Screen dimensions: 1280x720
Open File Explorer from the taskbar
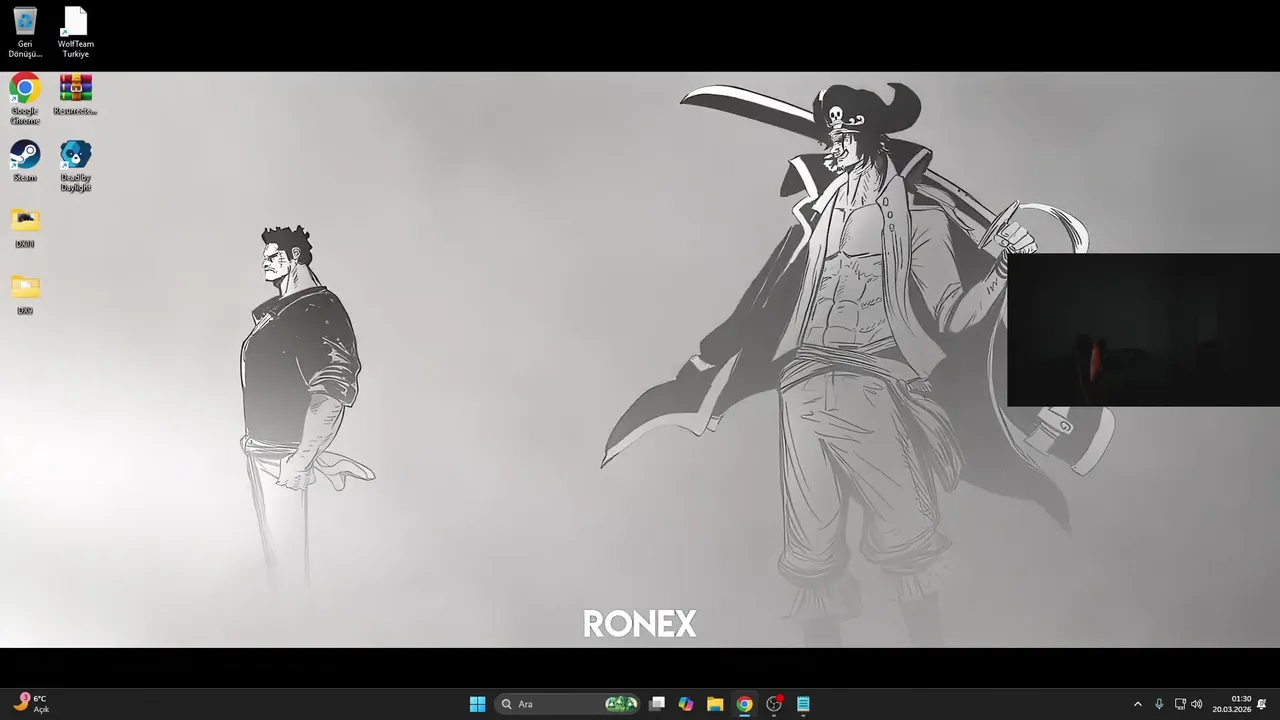click(715, 704)
